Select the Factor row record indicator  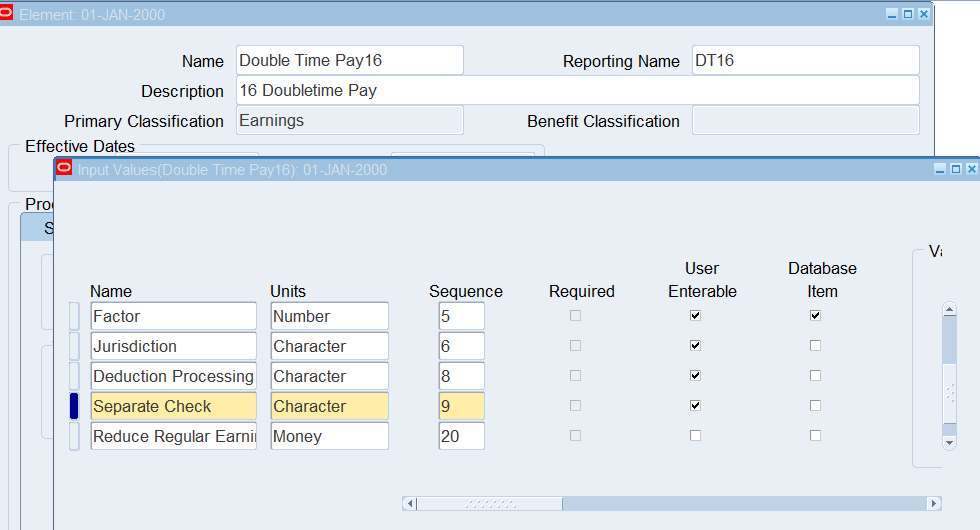pos(74,316)
